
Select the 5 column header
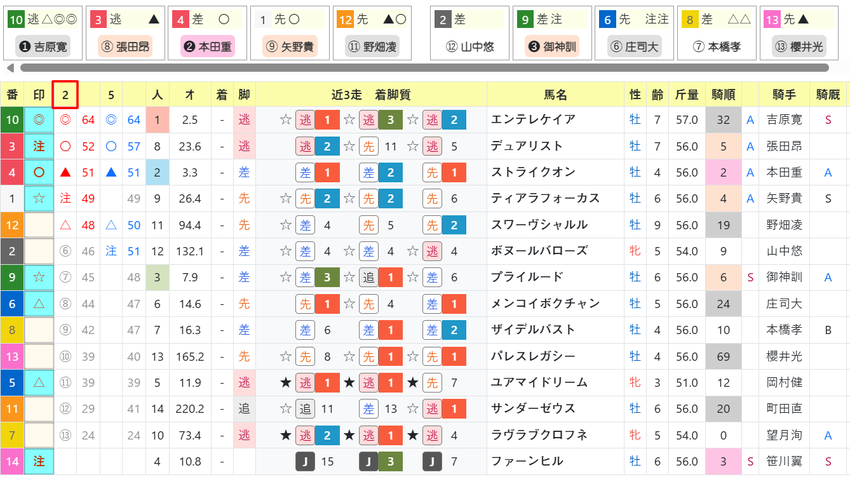[111, 95]
